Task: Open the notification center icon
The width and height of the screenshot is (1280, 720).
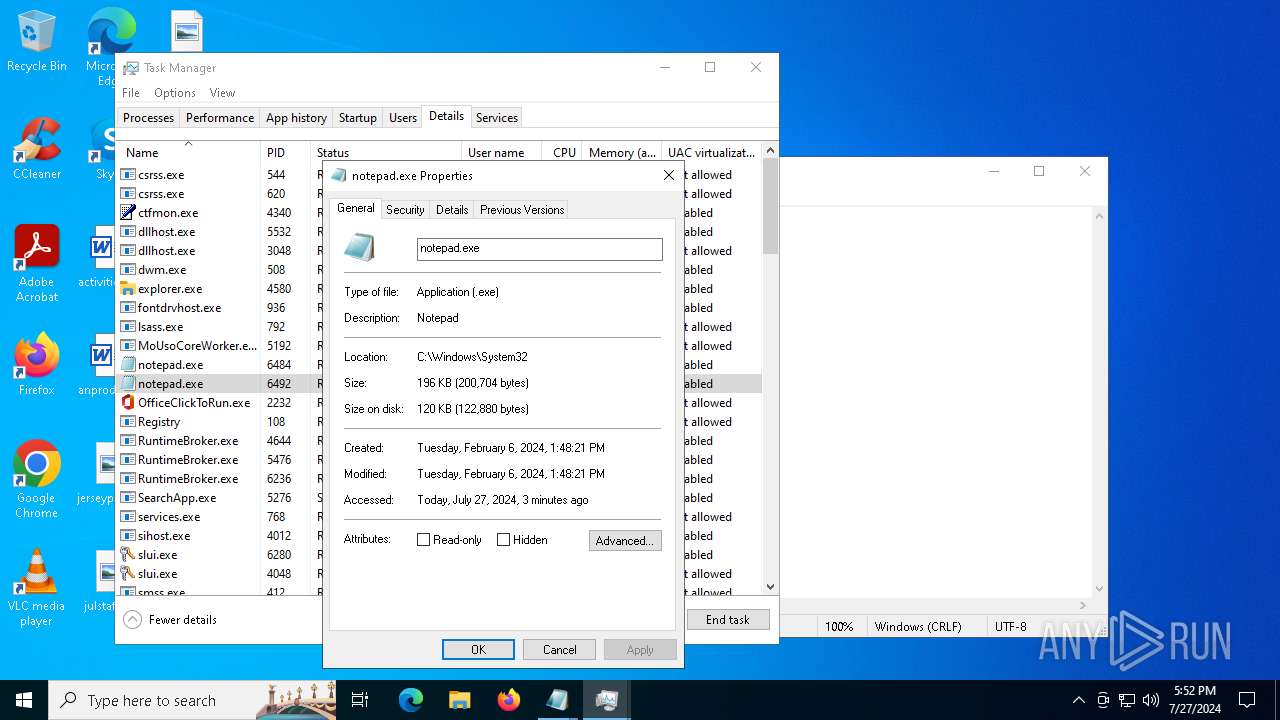Action: (x=1247, y=700)
